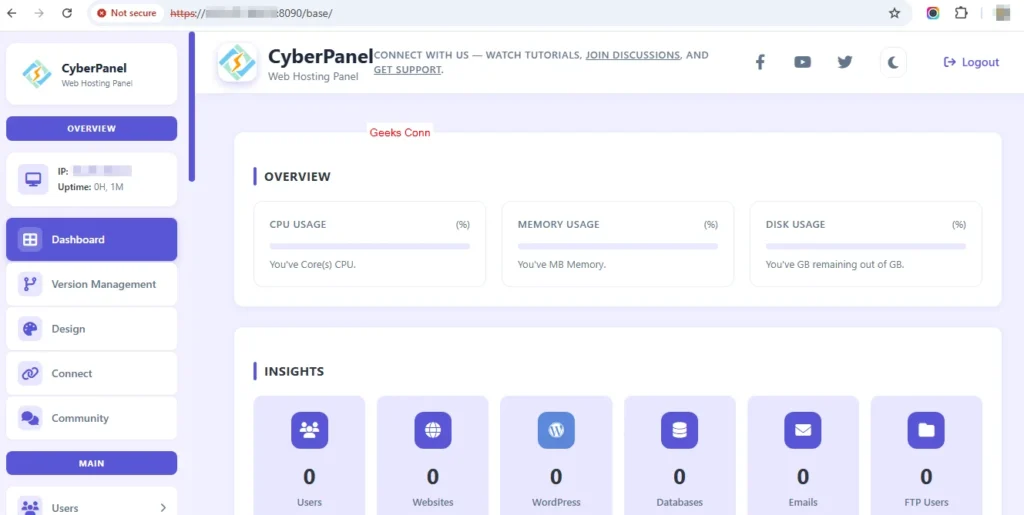Click the address bar URL
The image size is (1024, 515).
click(251, 13)
